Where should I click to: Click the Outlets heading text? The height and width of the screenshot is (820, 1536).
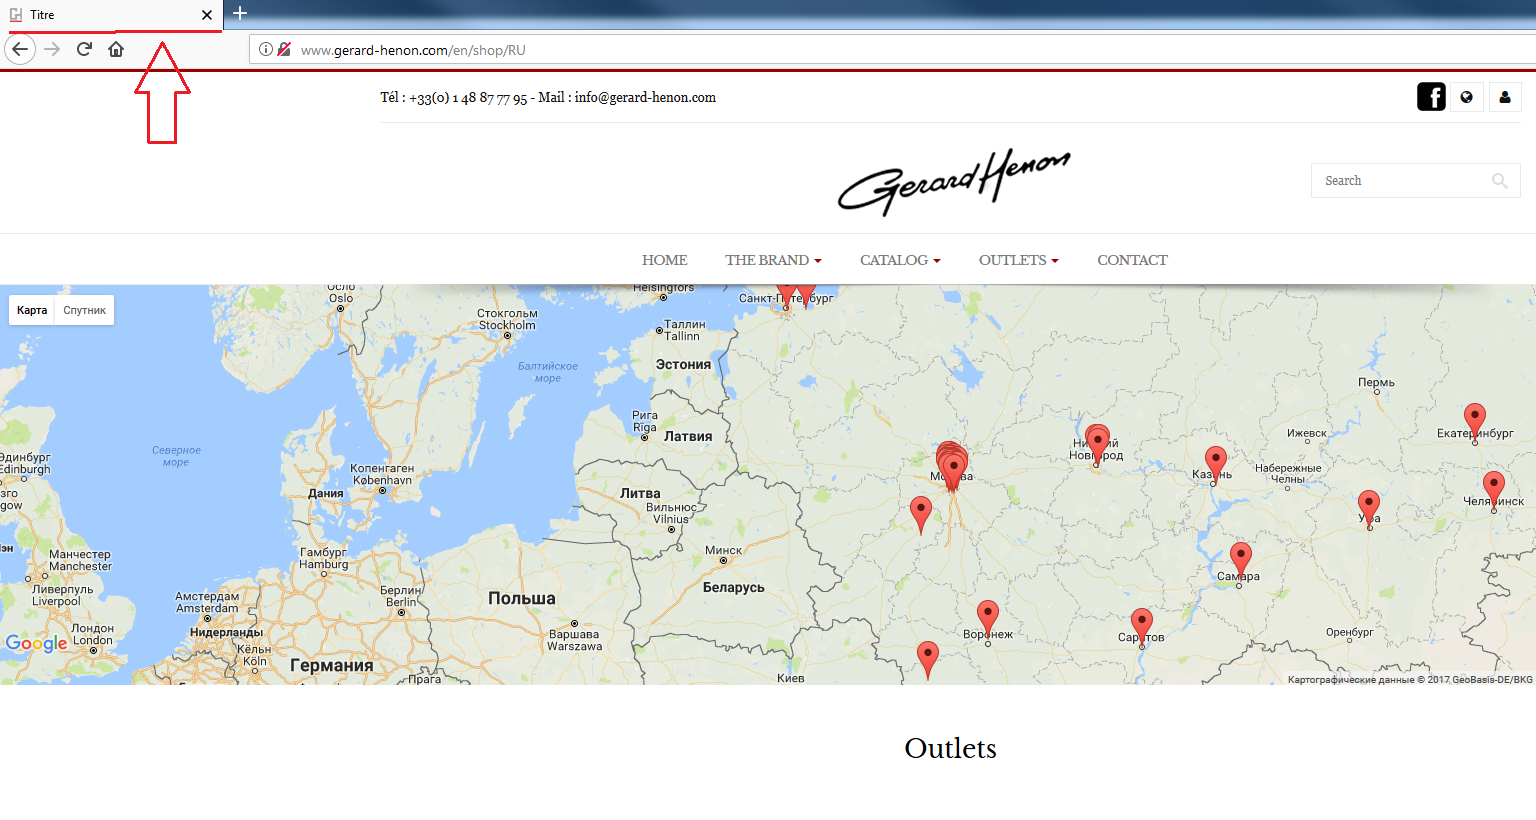(x=950, y=748)
